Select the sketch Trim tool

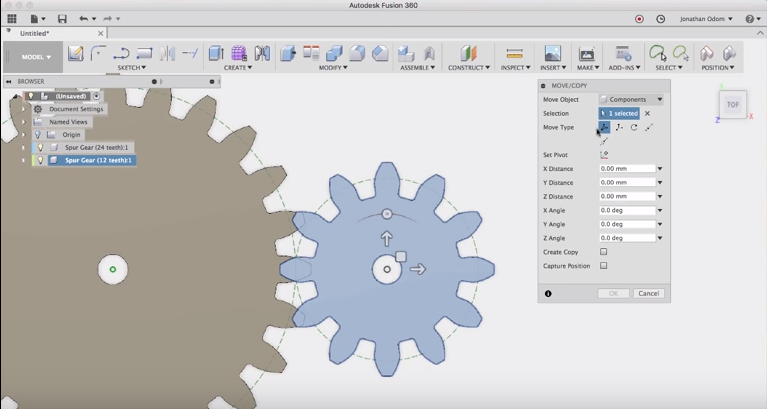point(190,53)
